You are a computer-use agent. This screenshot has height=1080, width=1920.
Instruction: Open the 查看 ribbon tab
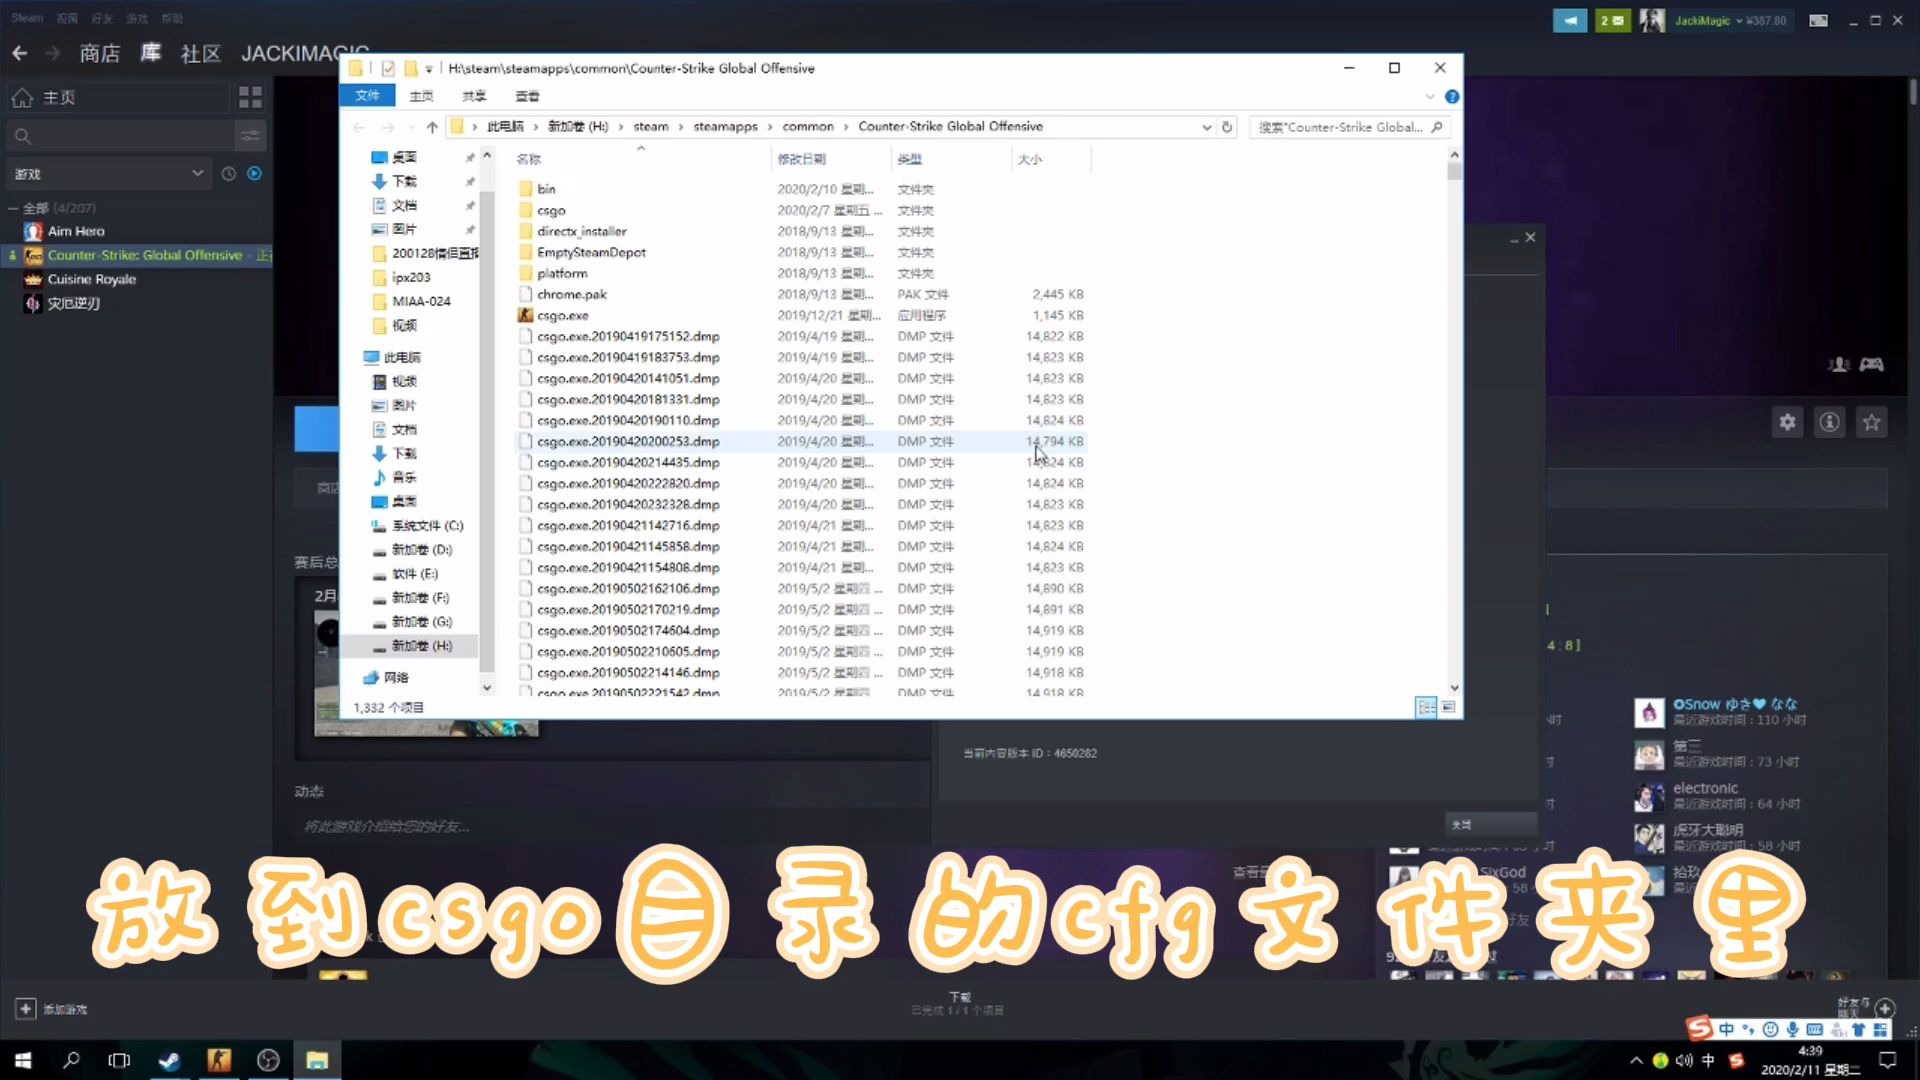point(527,96)
